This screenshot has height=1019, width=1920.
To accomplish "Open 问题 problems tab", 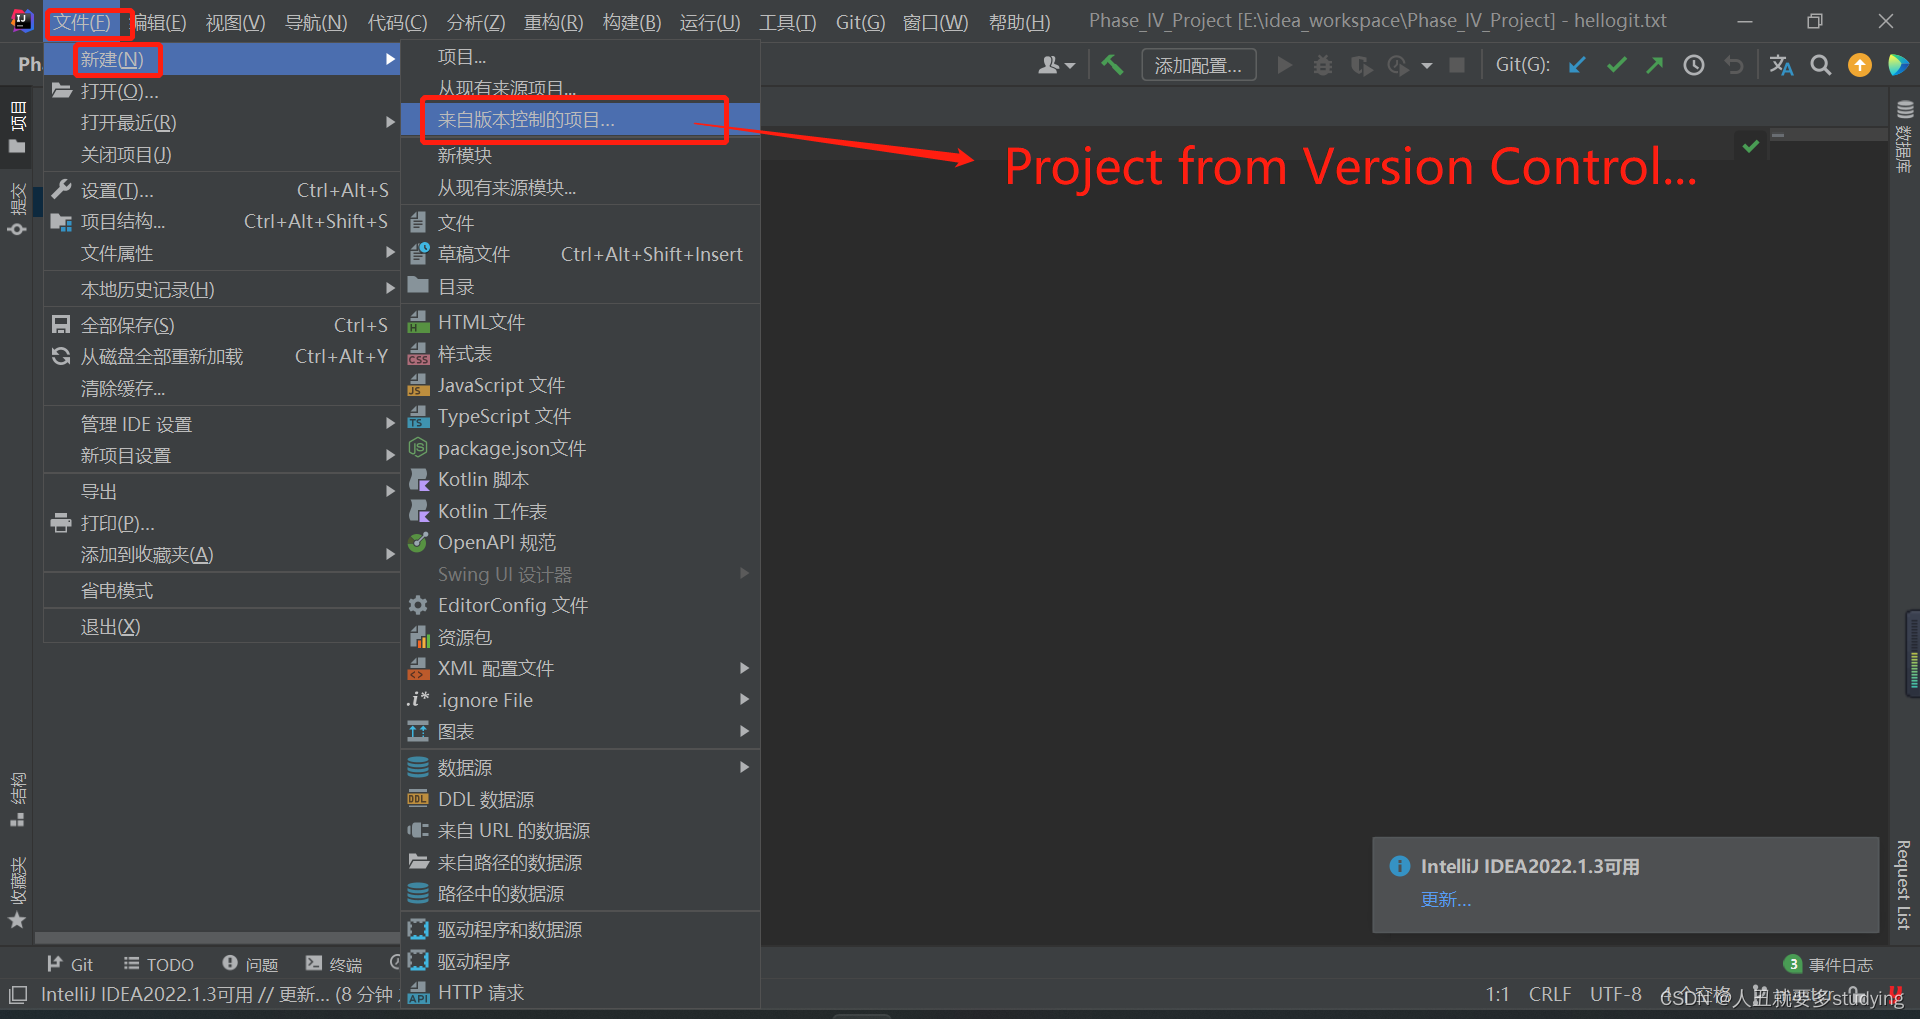I will tap(250, 964).
